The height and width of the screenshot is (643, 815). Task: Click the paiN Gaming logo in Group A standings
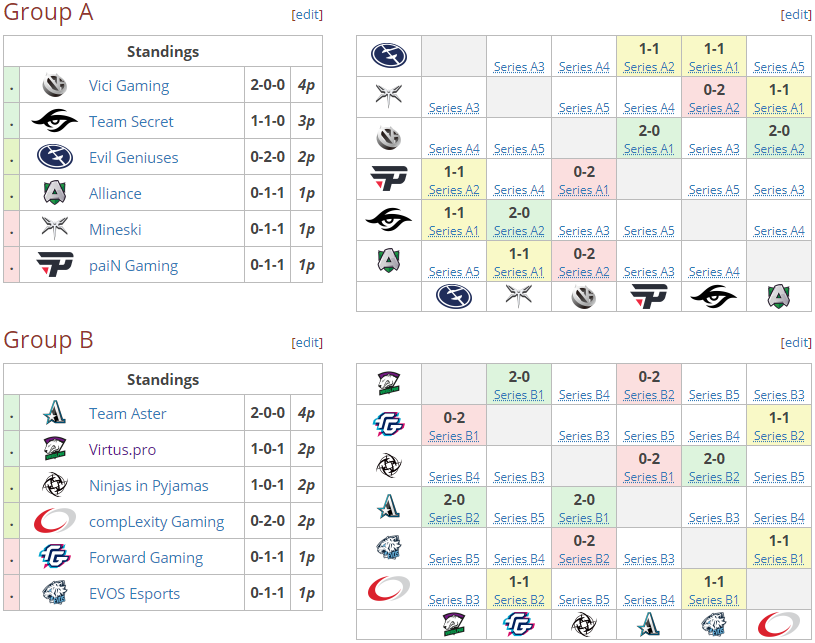click(x=54, y=265)
